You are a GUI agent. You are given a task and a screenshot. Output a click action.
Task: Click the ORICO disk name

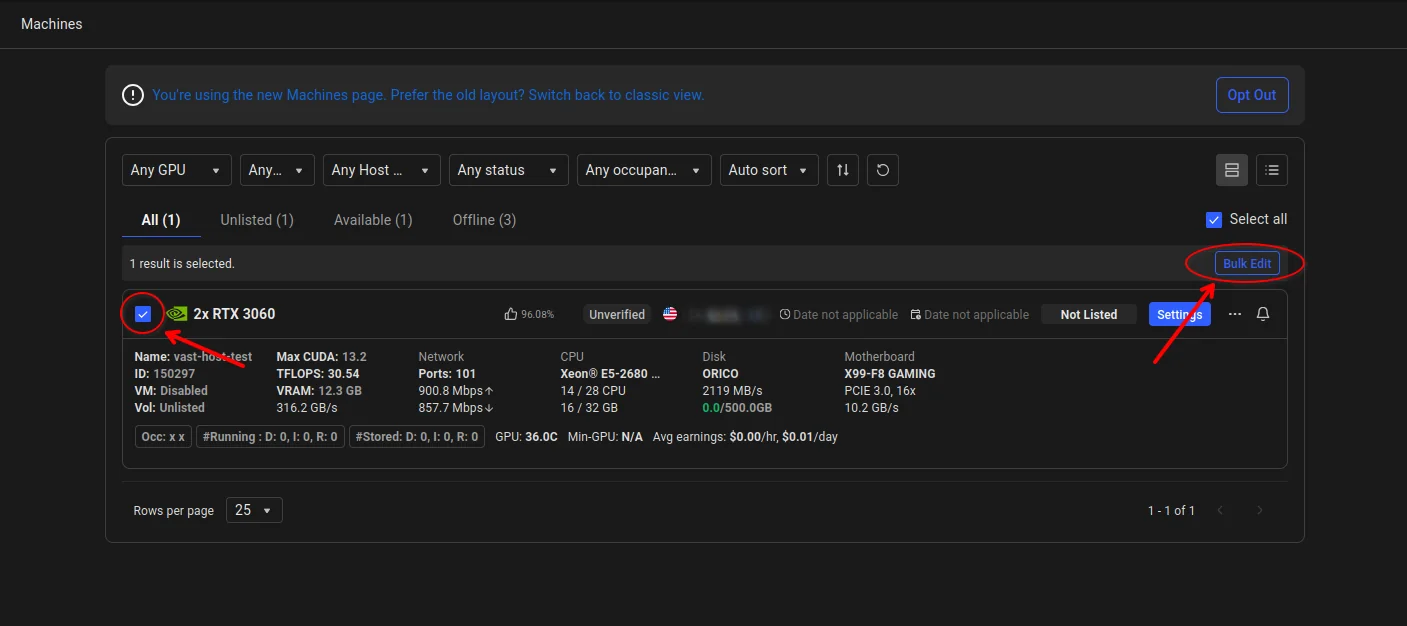[x=720, y=373]
